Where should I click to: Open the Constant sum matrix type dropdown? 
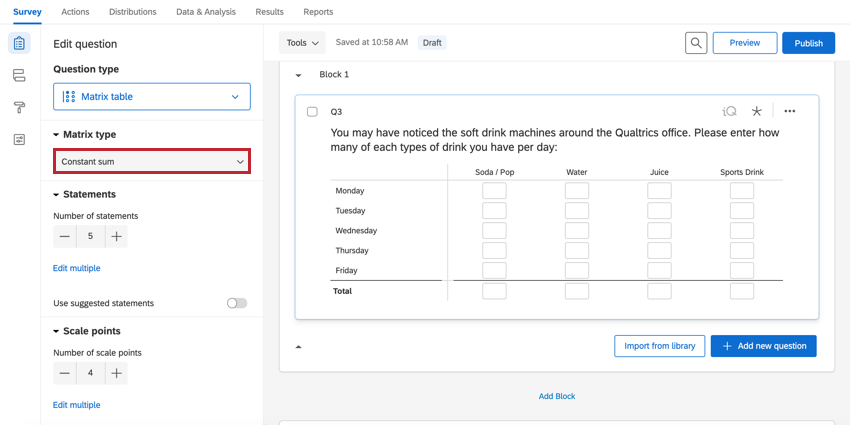pos(152,161)
